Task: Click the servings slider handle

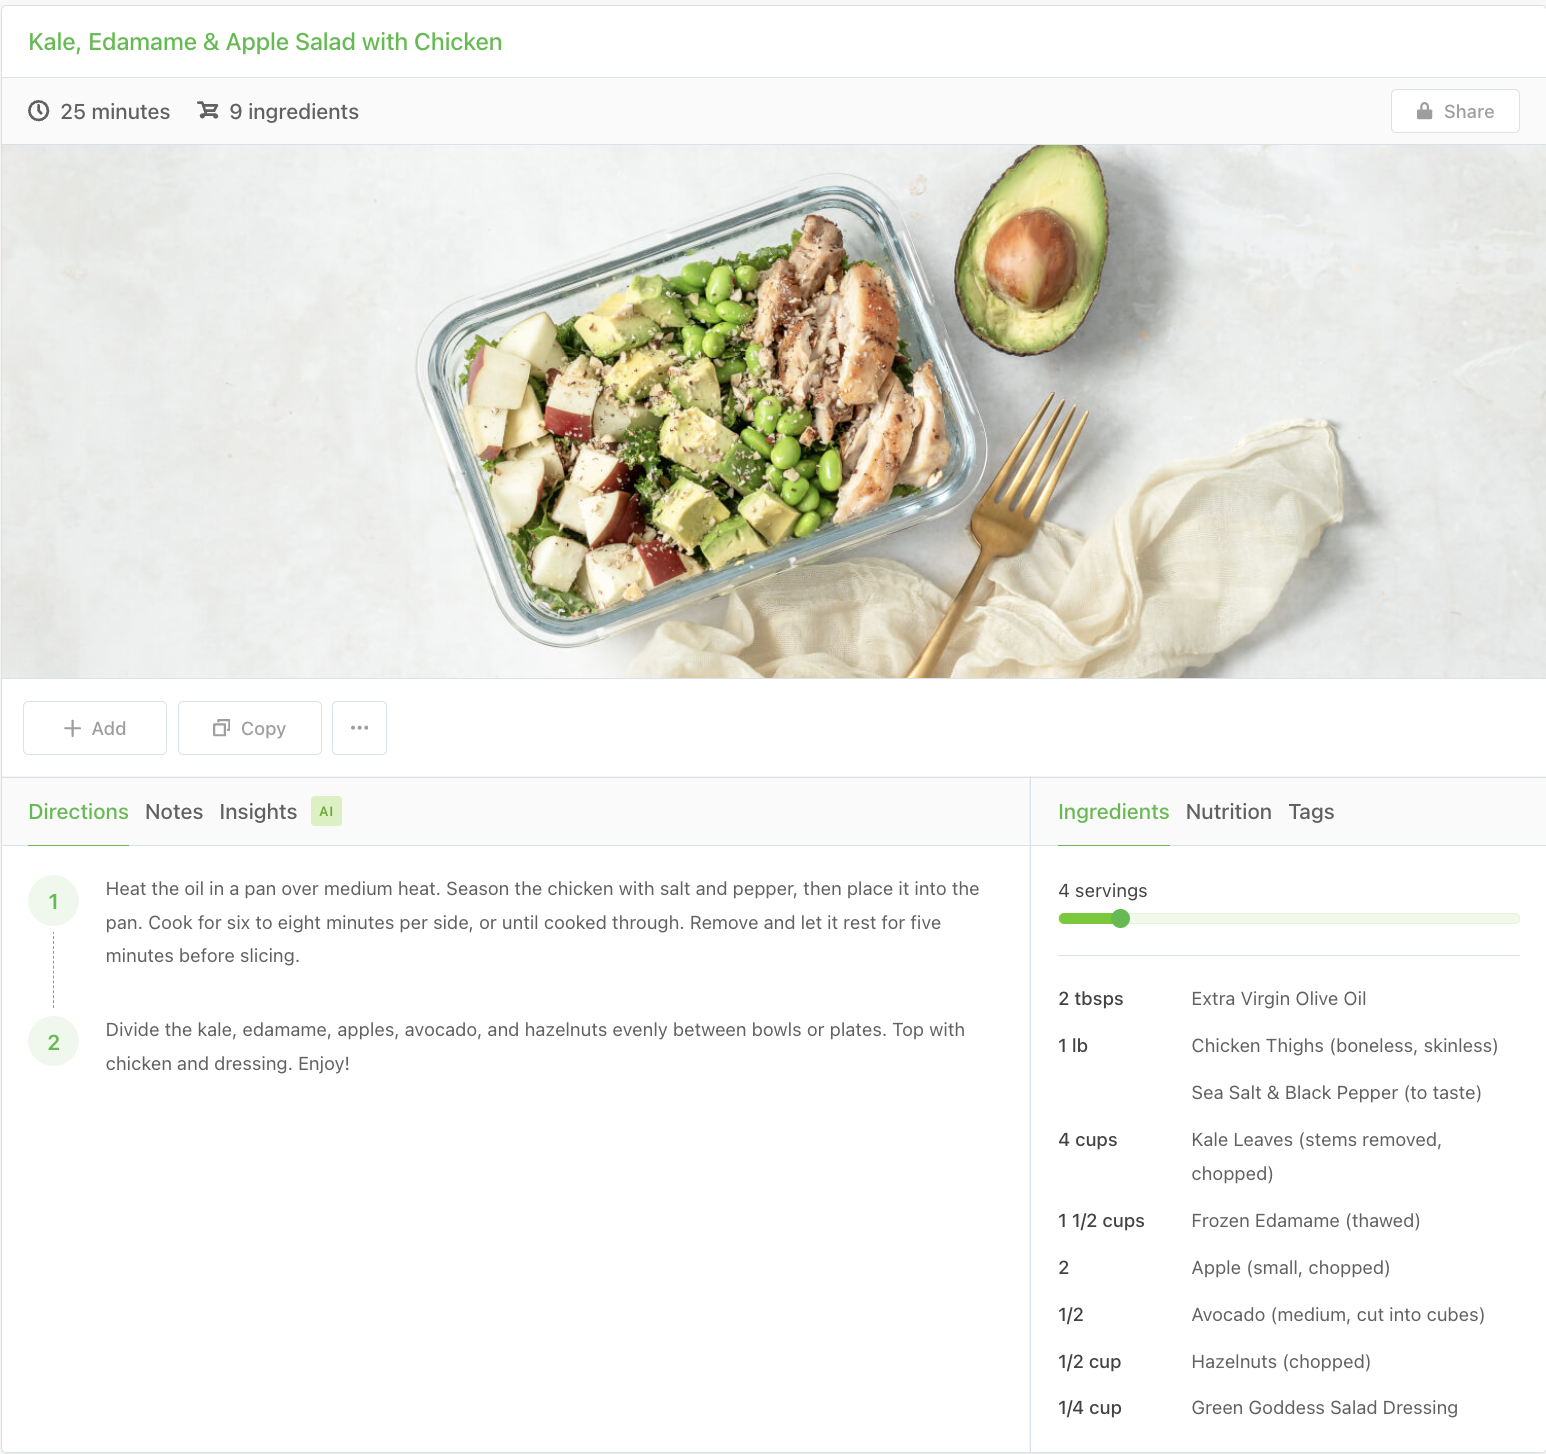Action: click(1120, 918)
